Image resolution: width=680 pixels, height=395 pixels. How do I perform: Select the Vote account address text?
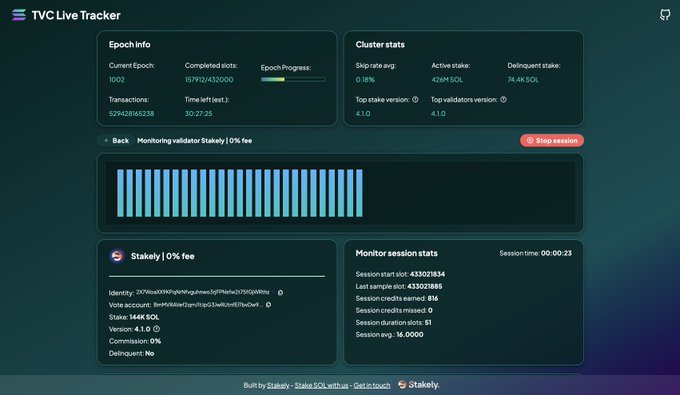[208, 305]
